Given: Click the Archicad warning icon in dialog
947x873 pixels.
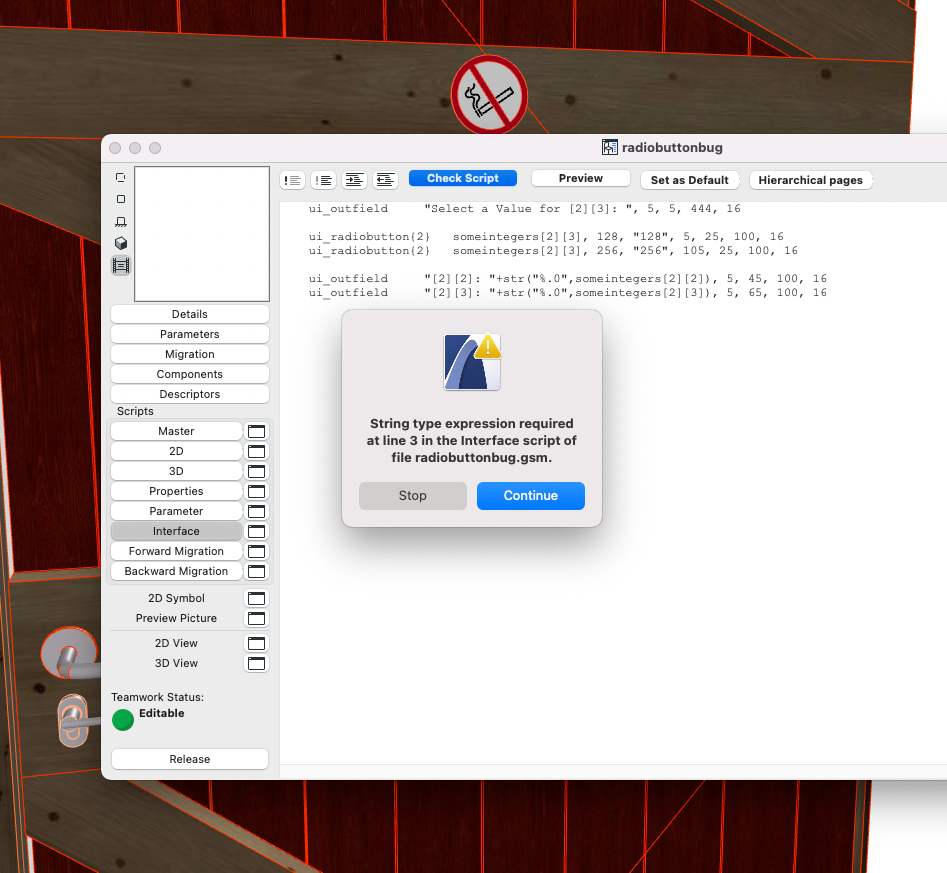Looking at the screenshot, I should (472, 362).
